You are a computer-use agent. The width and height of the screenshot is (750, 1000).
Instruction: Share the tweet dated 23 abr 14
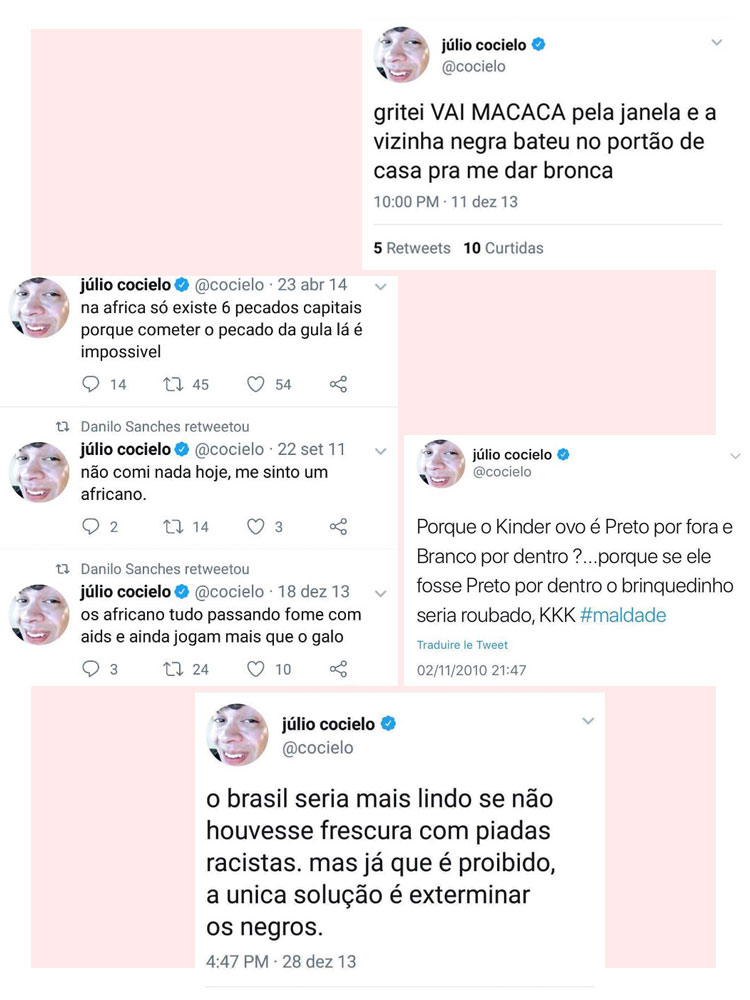click(339, 384)
